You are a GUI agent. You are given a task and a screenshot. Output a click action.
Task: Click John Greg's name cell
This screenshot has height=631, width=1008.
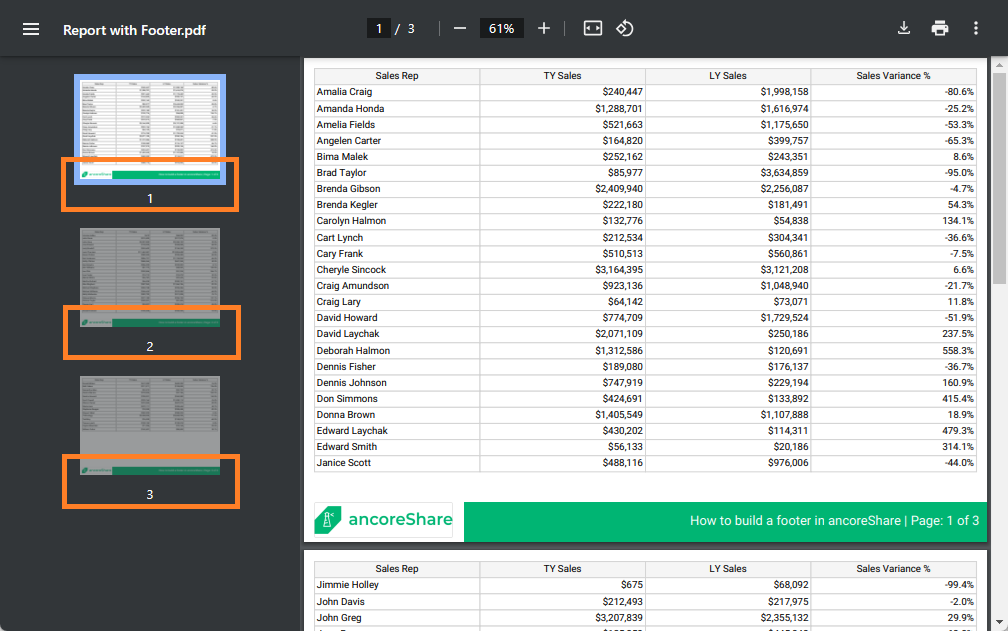(339, 618)
